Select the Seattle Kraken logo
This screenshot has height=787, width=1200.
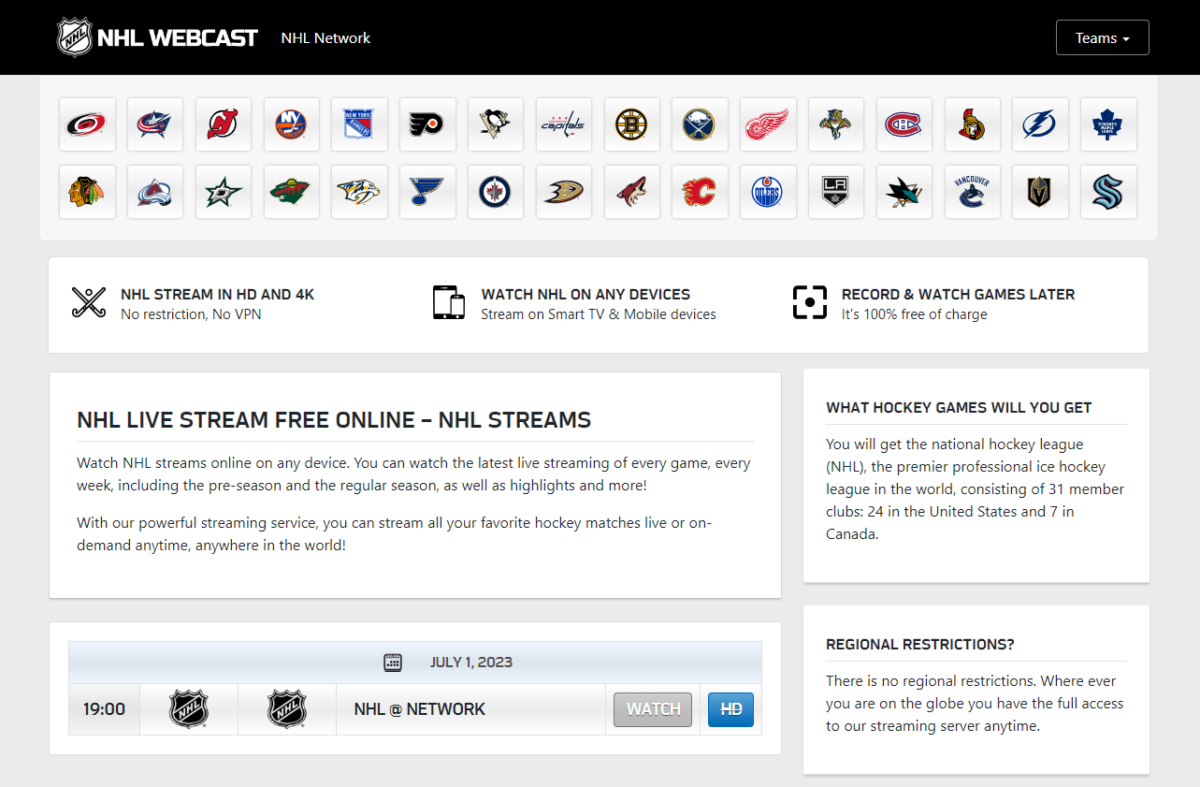(1108, 191)
